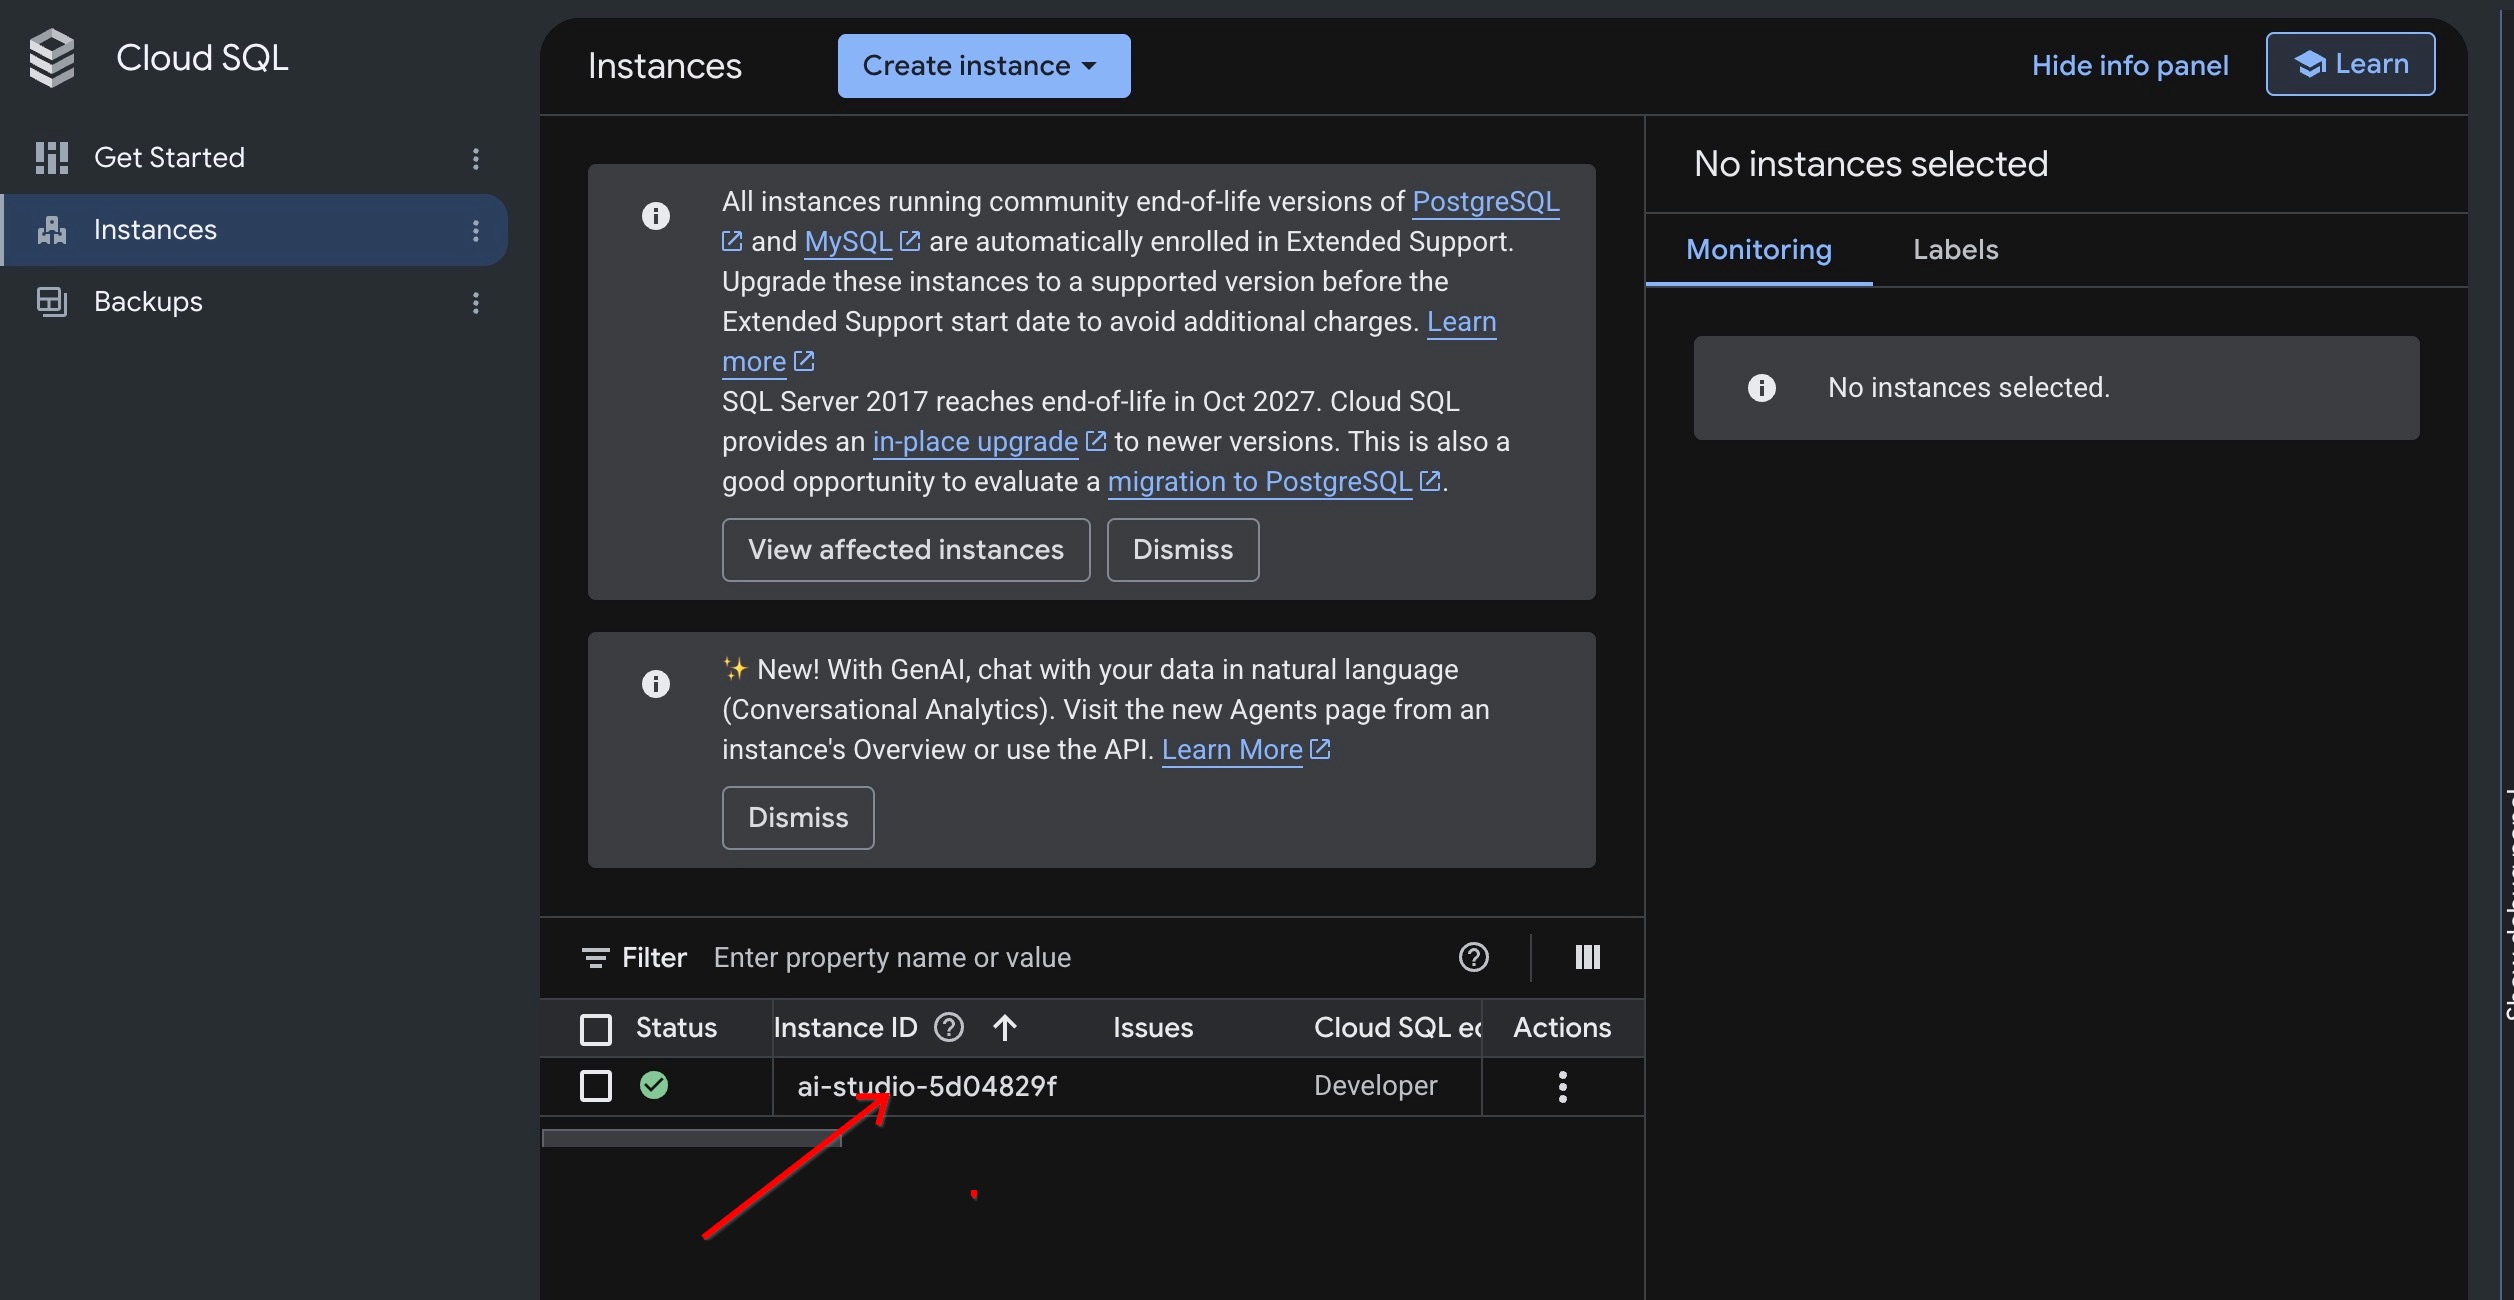Switch to the Monitoring tab
Screen dimensions: 2514x1300
[x=1759, y=249]
